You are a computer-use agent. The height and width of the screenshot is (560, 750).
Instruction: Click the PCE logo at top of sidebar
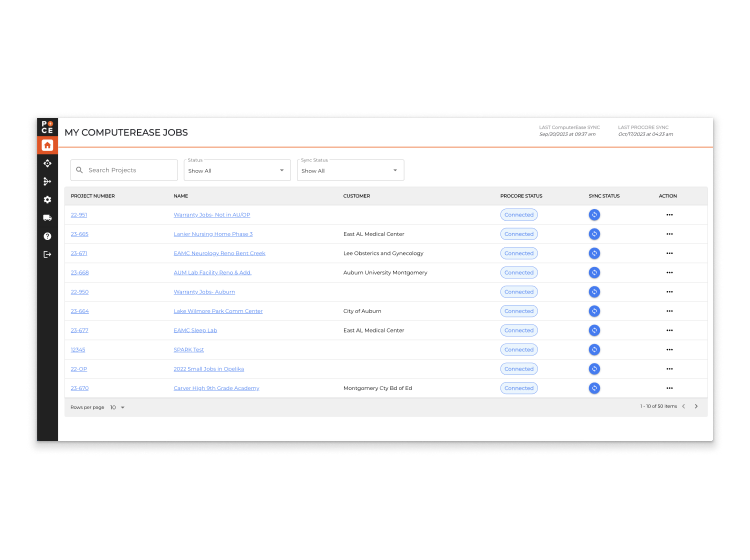[47, 127]
